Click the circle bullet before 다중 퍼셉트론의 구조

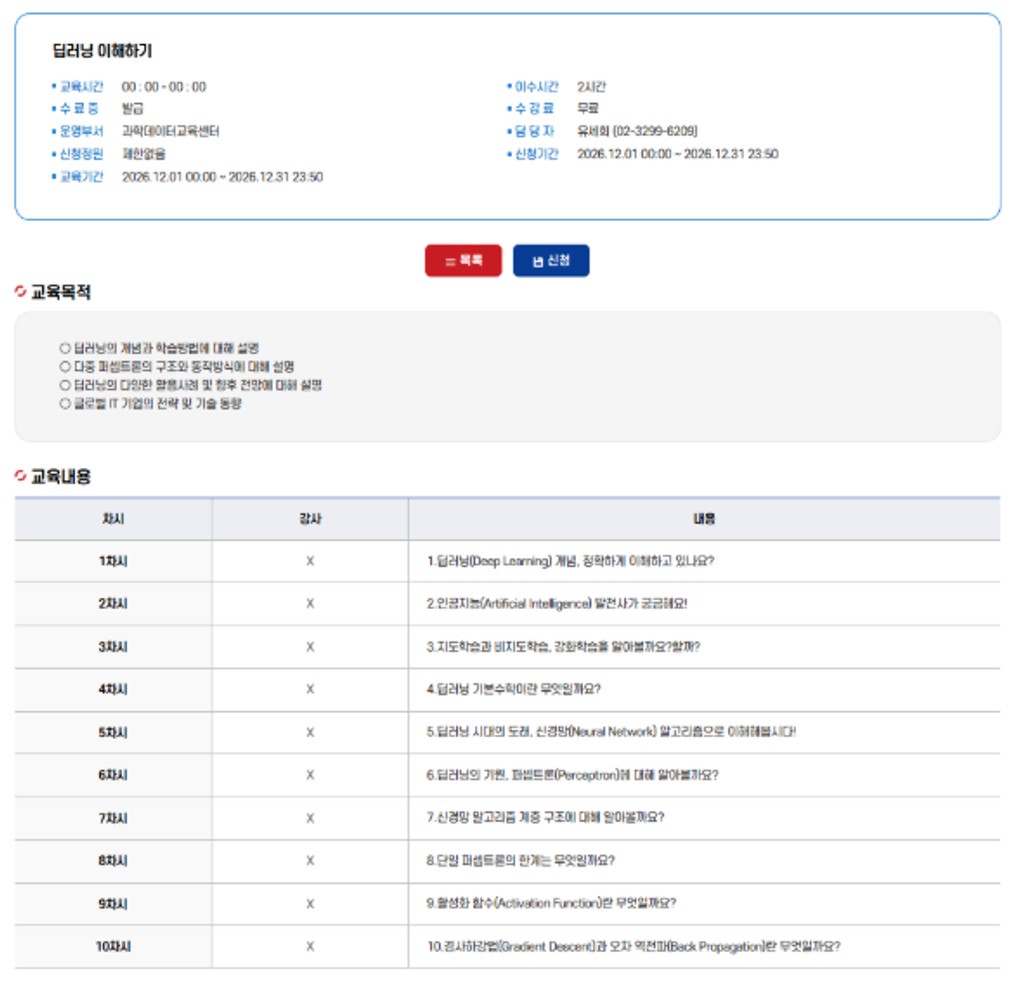tap(65, 367)
